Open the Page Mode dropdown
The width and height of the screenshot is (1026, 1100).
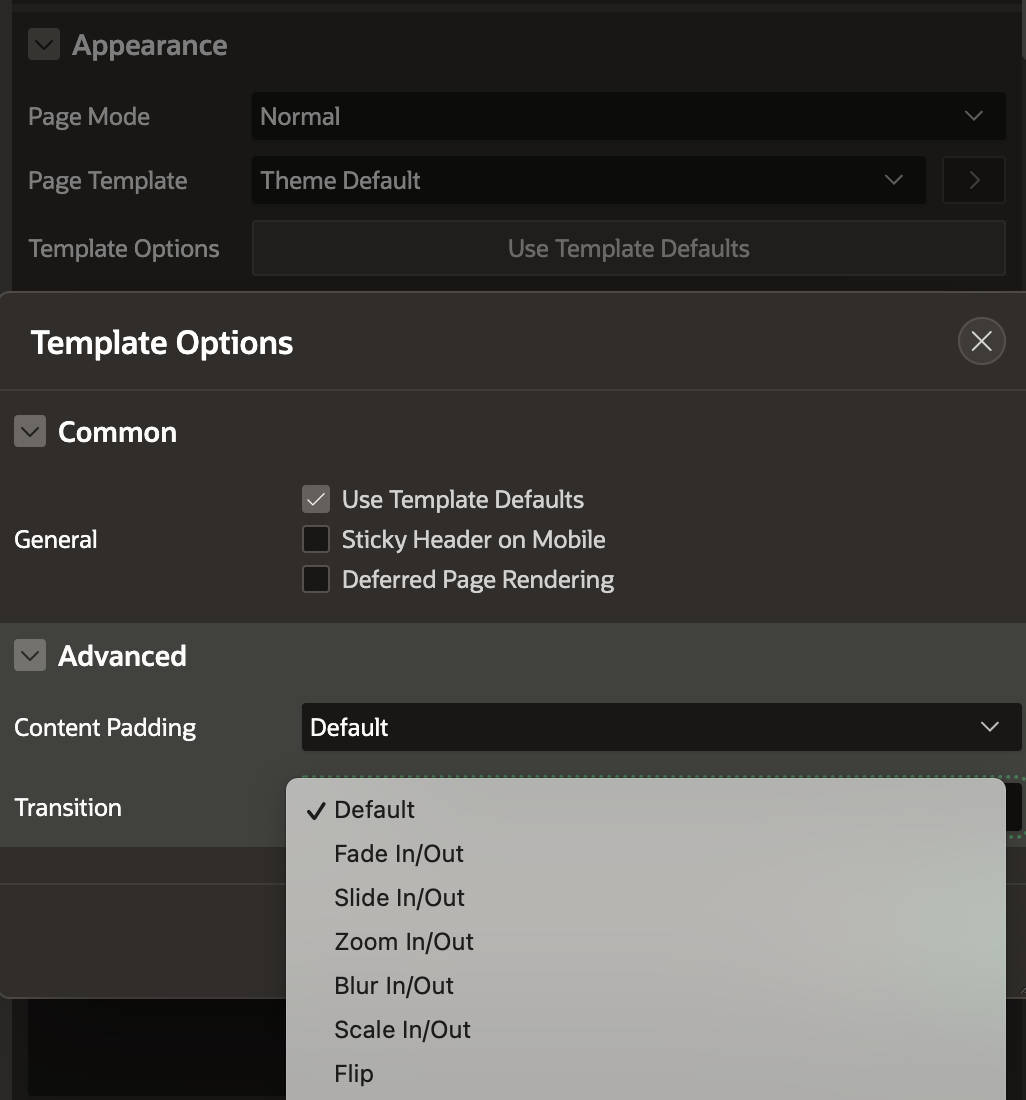point(628,116)
